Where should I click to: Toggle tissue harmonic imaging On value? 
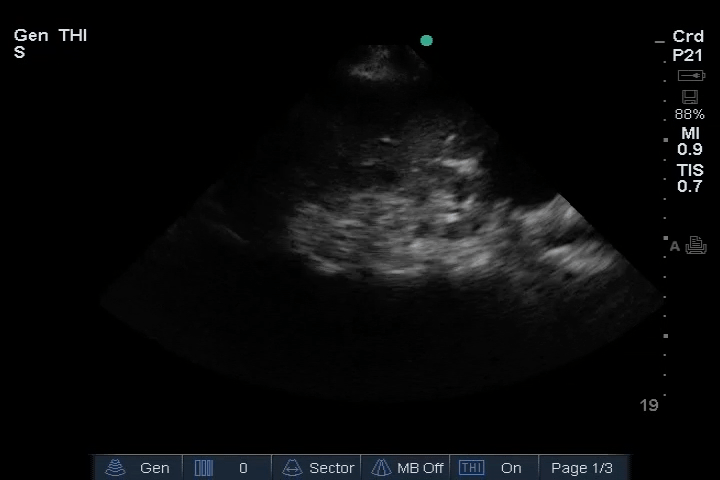pos(511,468)
